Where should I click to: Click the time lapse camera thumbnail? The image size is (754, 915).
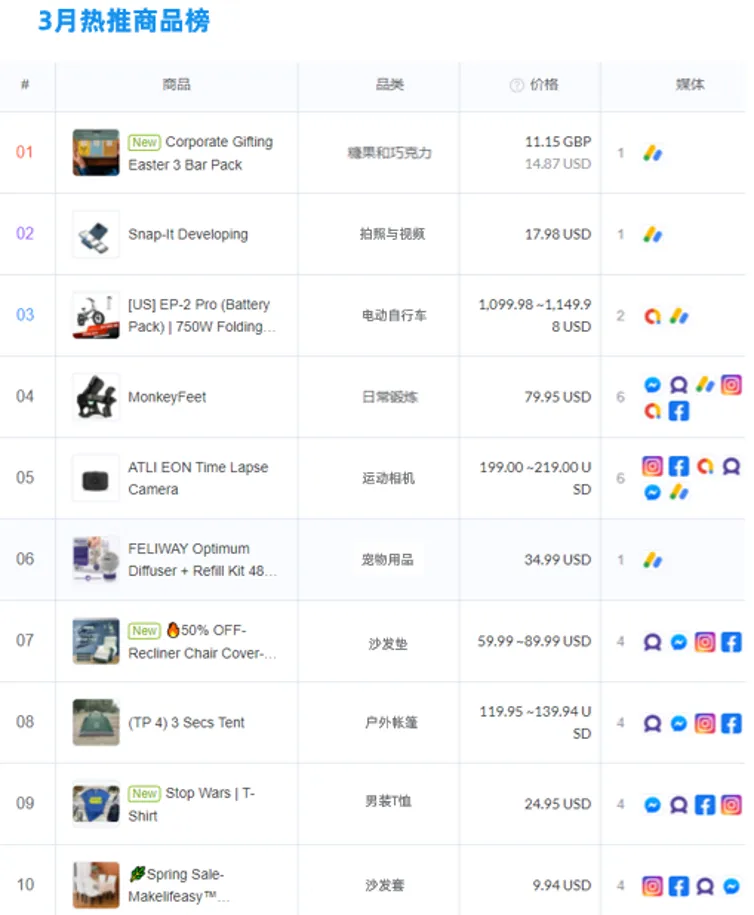96,479
